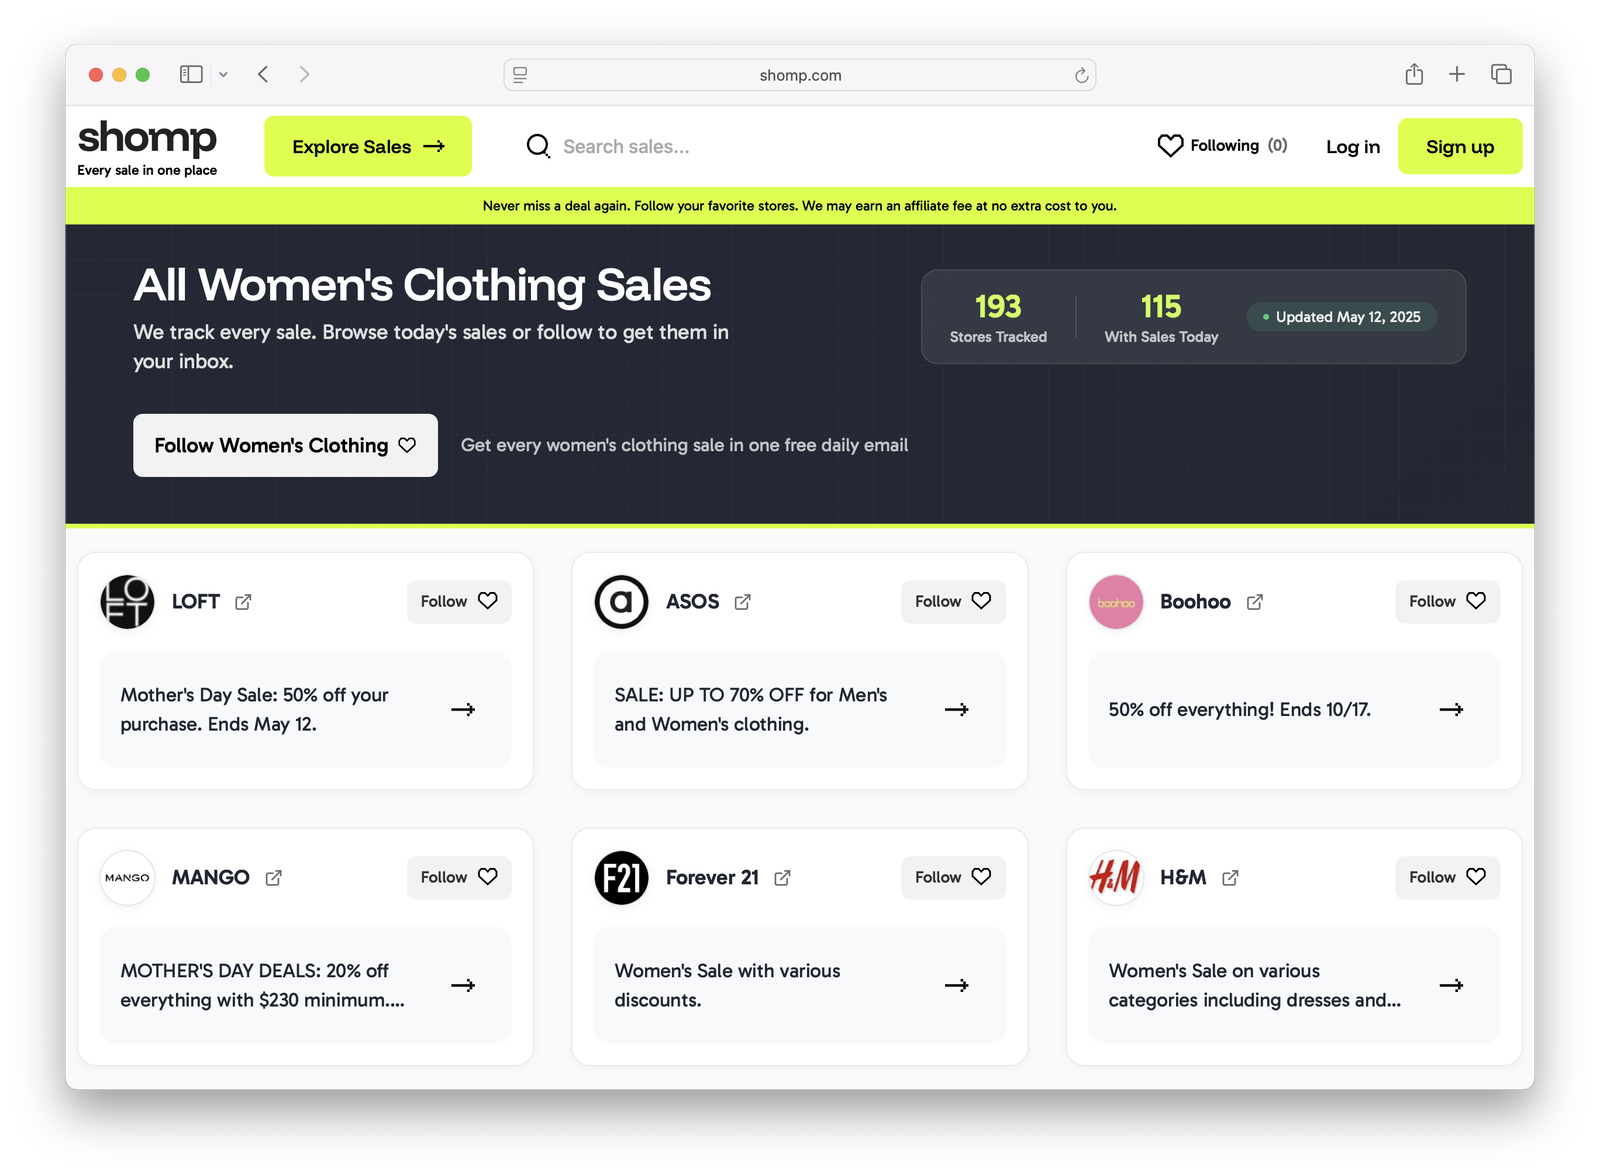This screenshot has height=1176, width=1600.
Task: Click '50% off everything! Ends 10/17.' text
Action: click(x=1239, y=710)
